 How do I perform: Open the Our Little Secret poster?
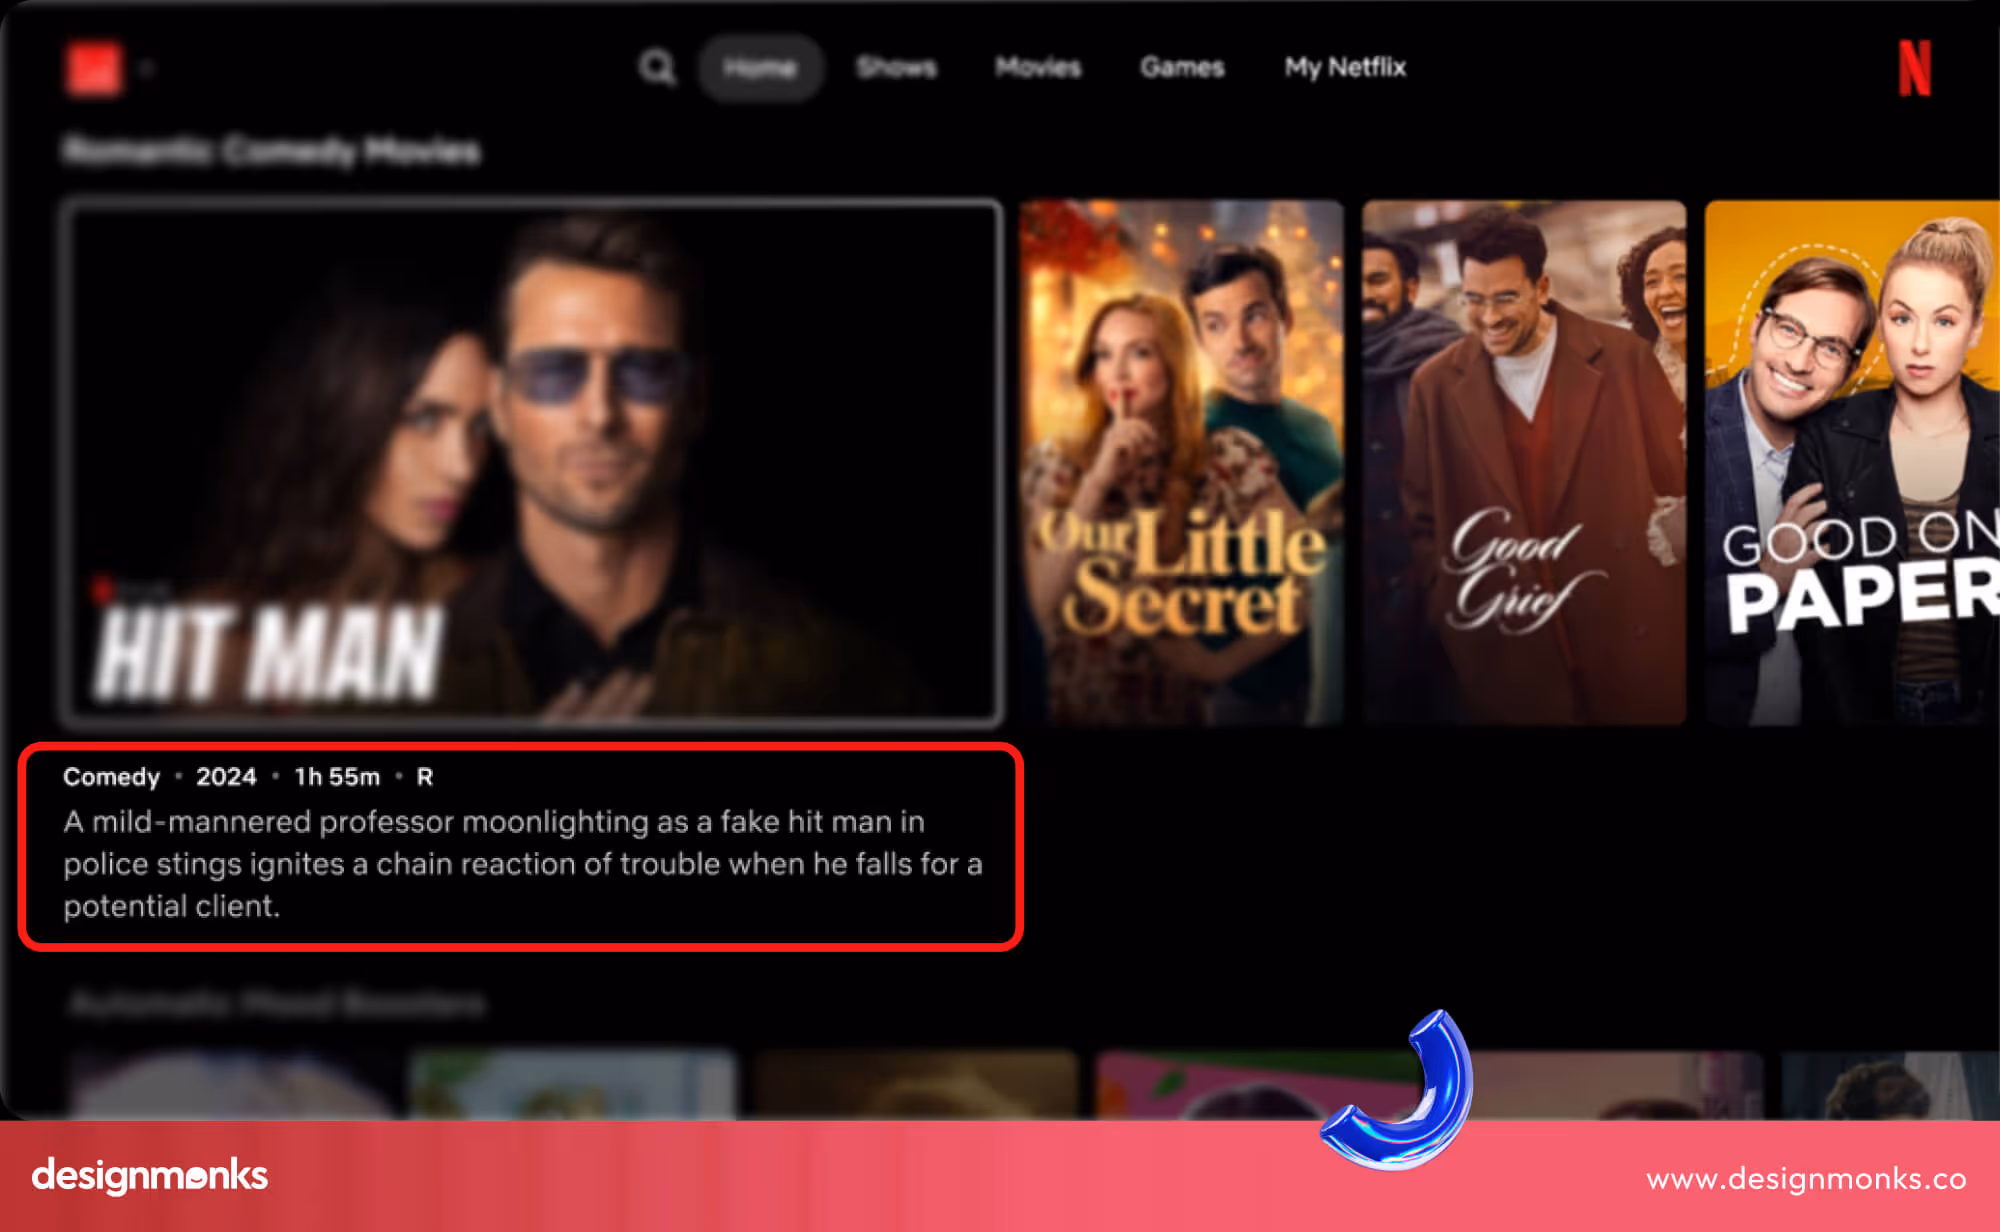1181,462
